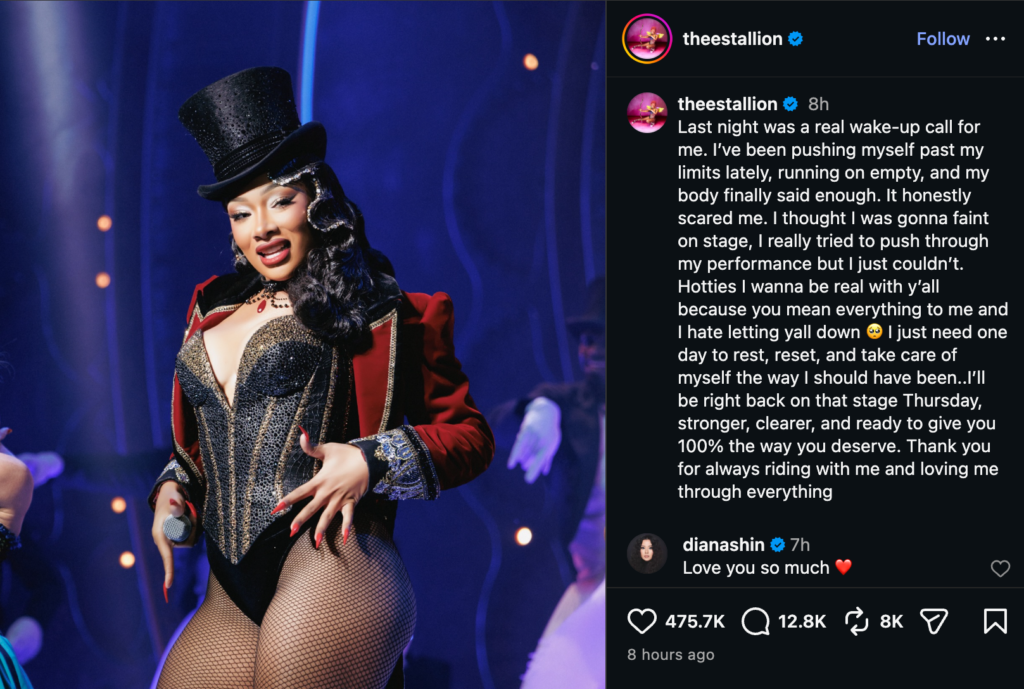Screen dimensions: 1024x689
Task: Like the post with heart icon
Action: [x=641, y=621]
